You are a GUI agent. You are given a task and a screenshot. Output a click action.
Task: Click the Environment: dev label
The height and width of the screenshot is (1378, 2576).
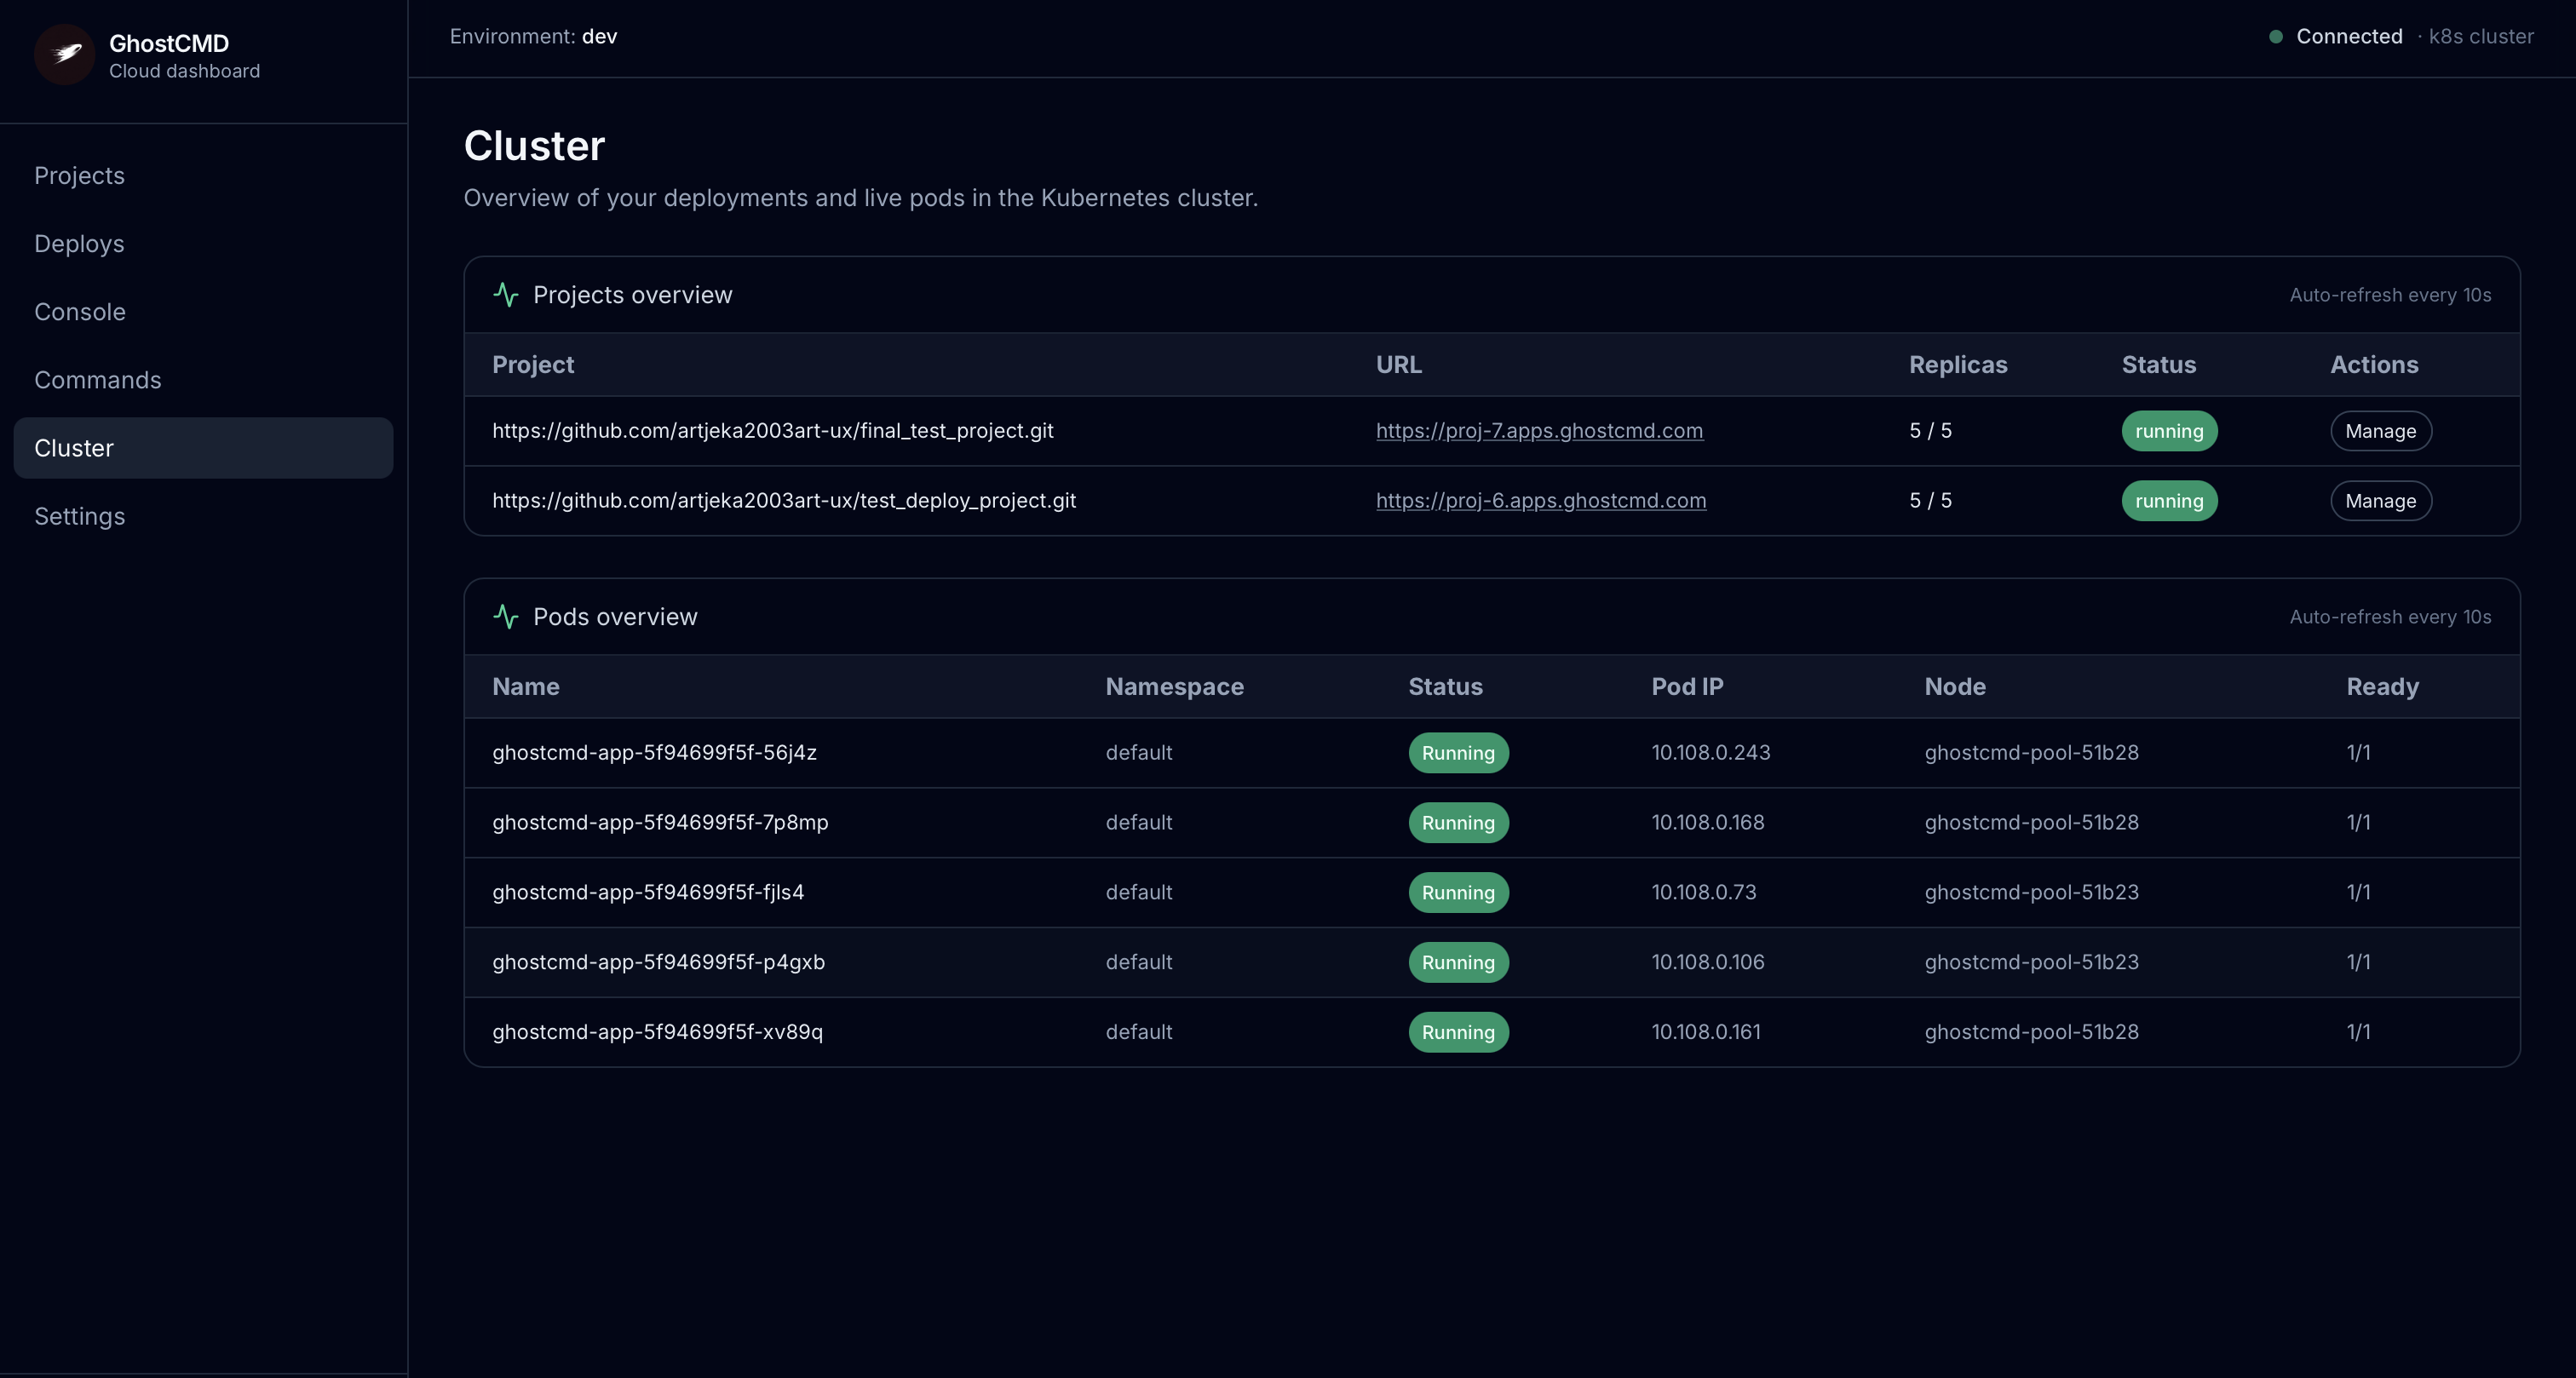pyautogui.click(x=533, y=36)
